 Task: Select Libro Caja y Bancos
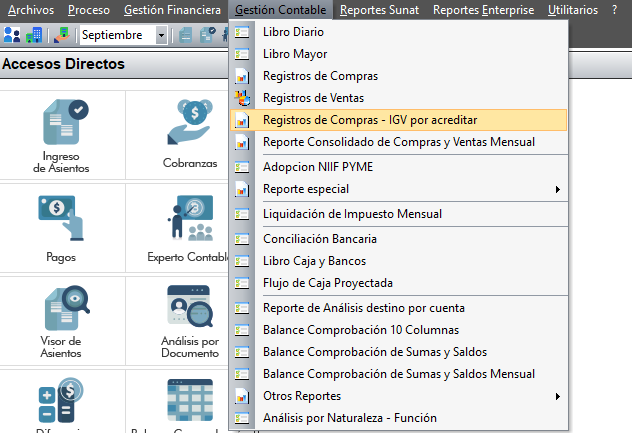tap(398, 261)
